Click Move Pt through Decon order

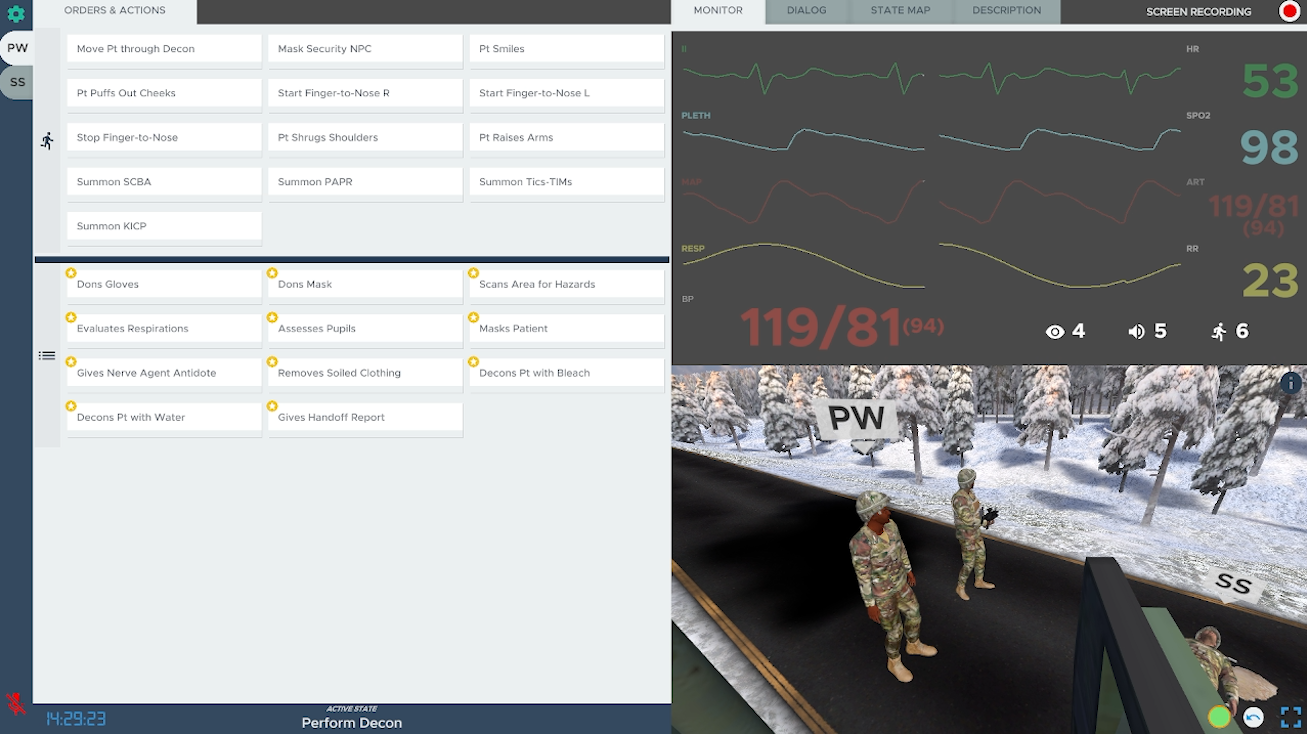click(x=164, y=49)
